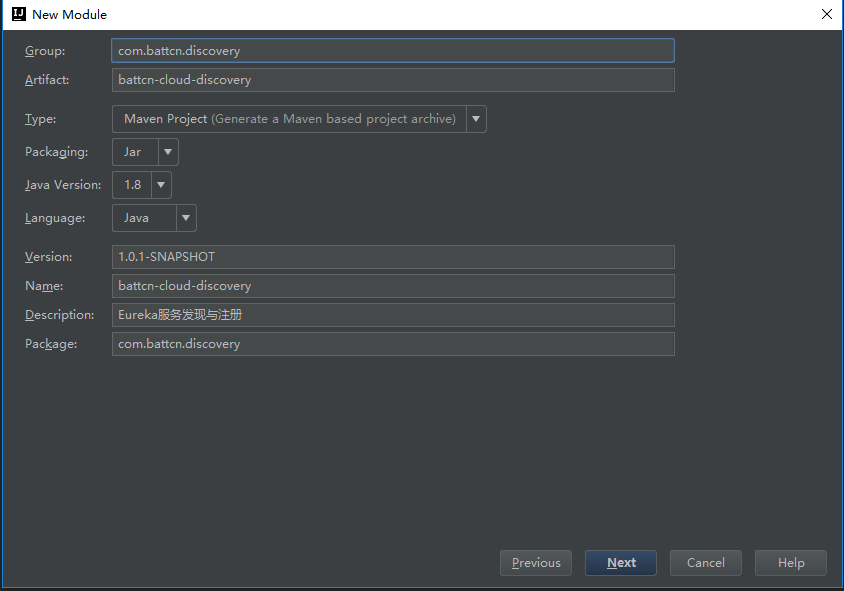Expand the Packaging dropdown arrow
This screenshot has width=844, height=591.
coord(168,152)
